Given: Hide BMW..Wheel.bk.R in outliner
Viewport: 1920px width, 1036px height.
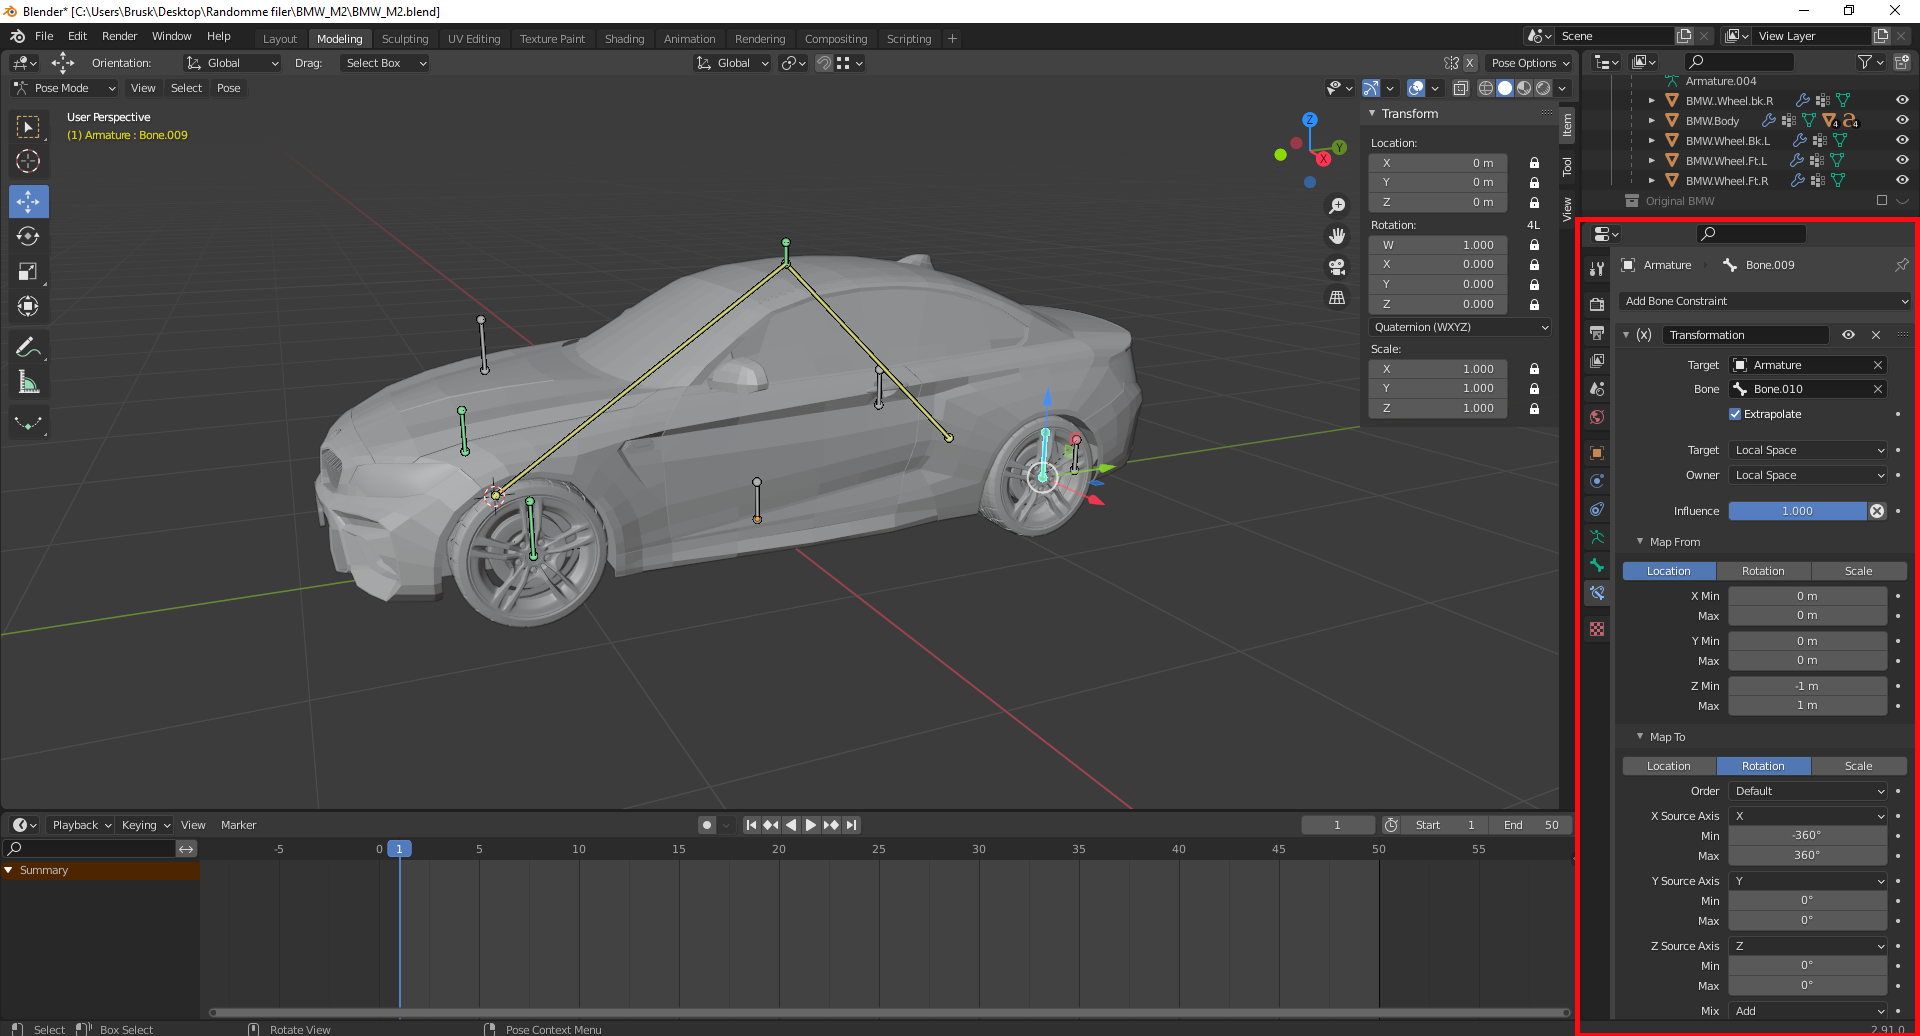Looking at the screenshot, I should (1902, 100).
